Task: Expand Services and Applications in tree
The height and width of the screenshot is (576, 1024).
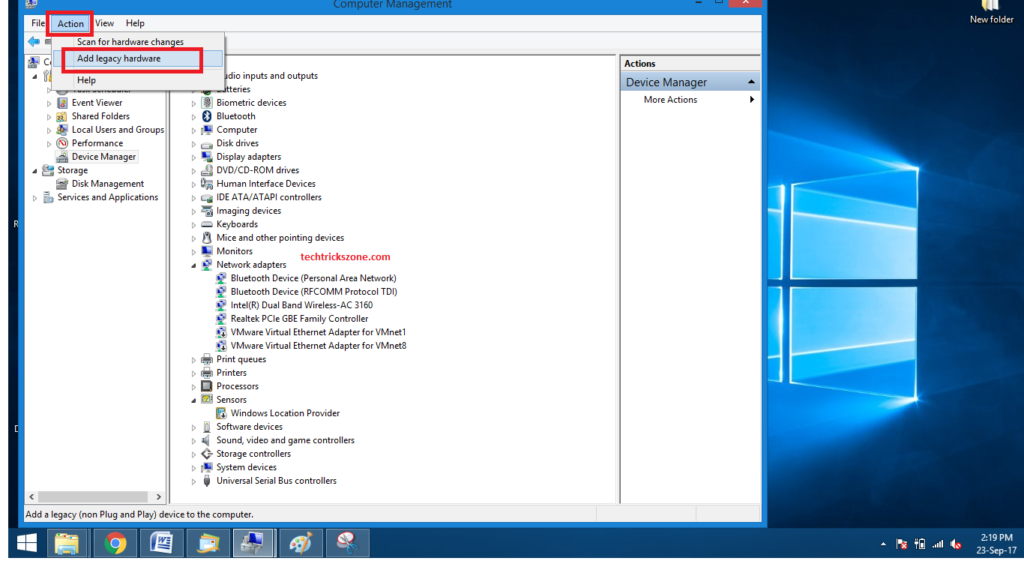Action: point(35,198)
